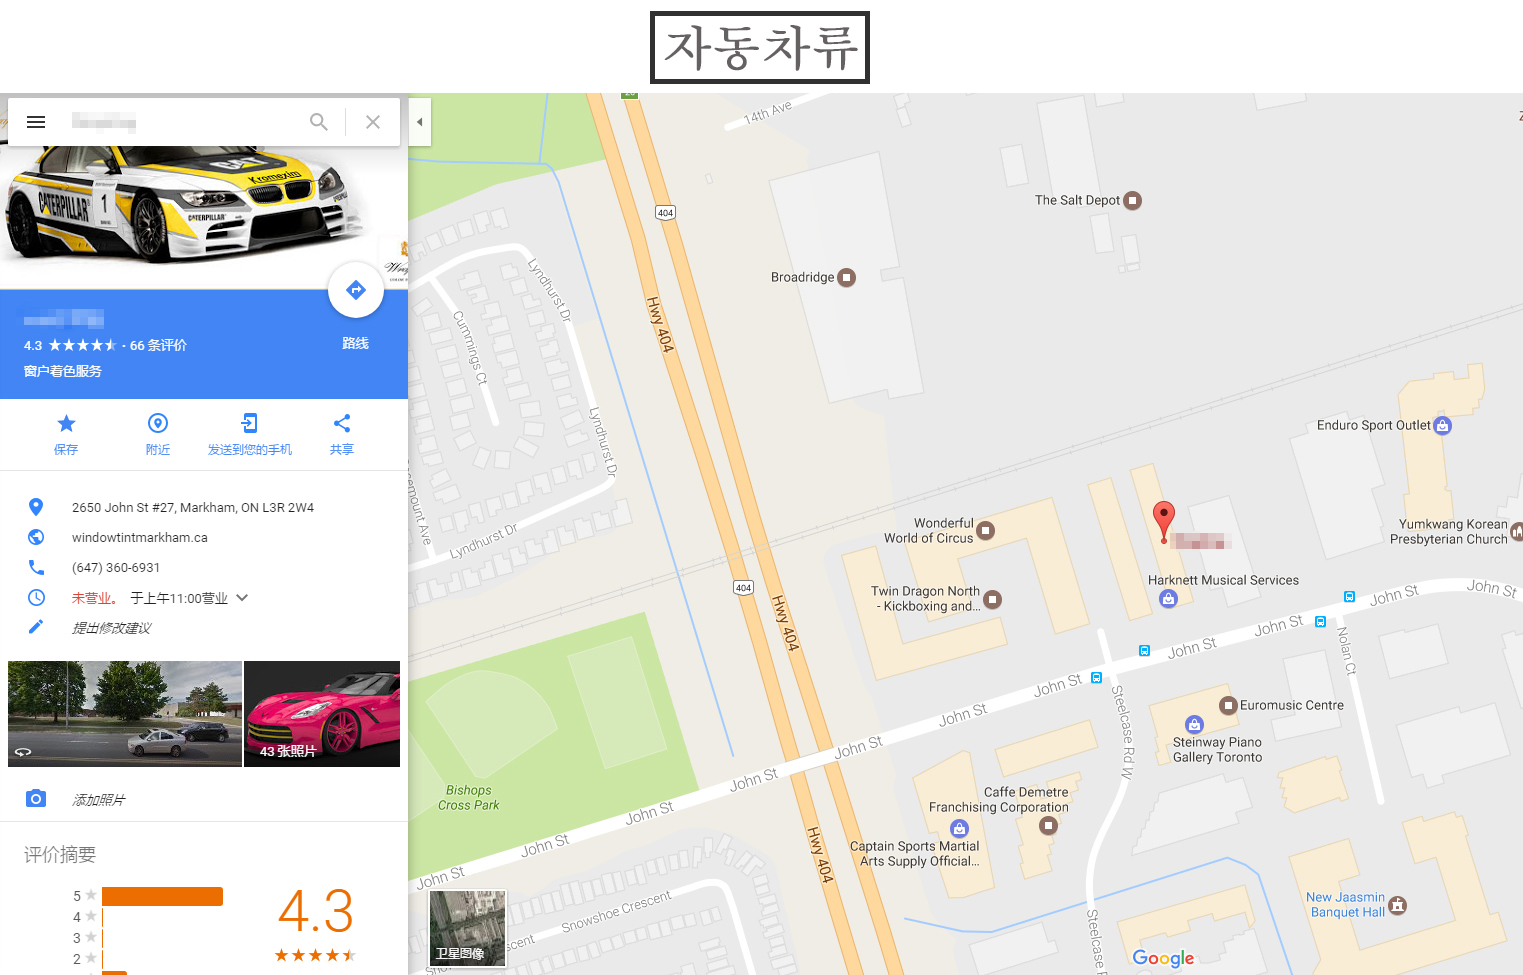
Task: Get directions with the blue route button
Action: point(356,290)
